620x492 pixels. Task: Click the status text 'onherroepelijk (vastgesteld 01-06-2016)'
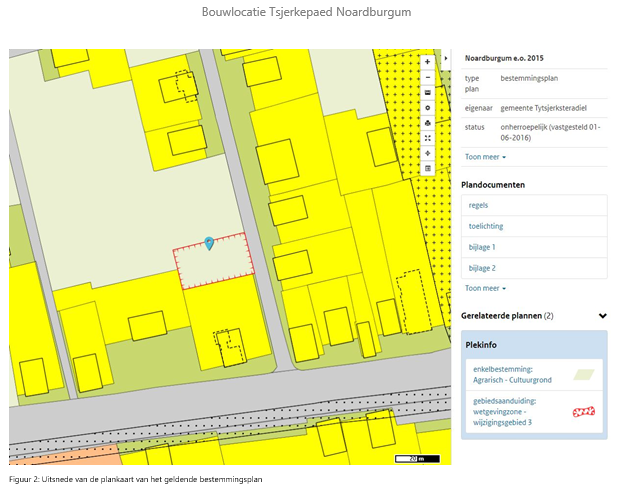[x=550, y=132]
